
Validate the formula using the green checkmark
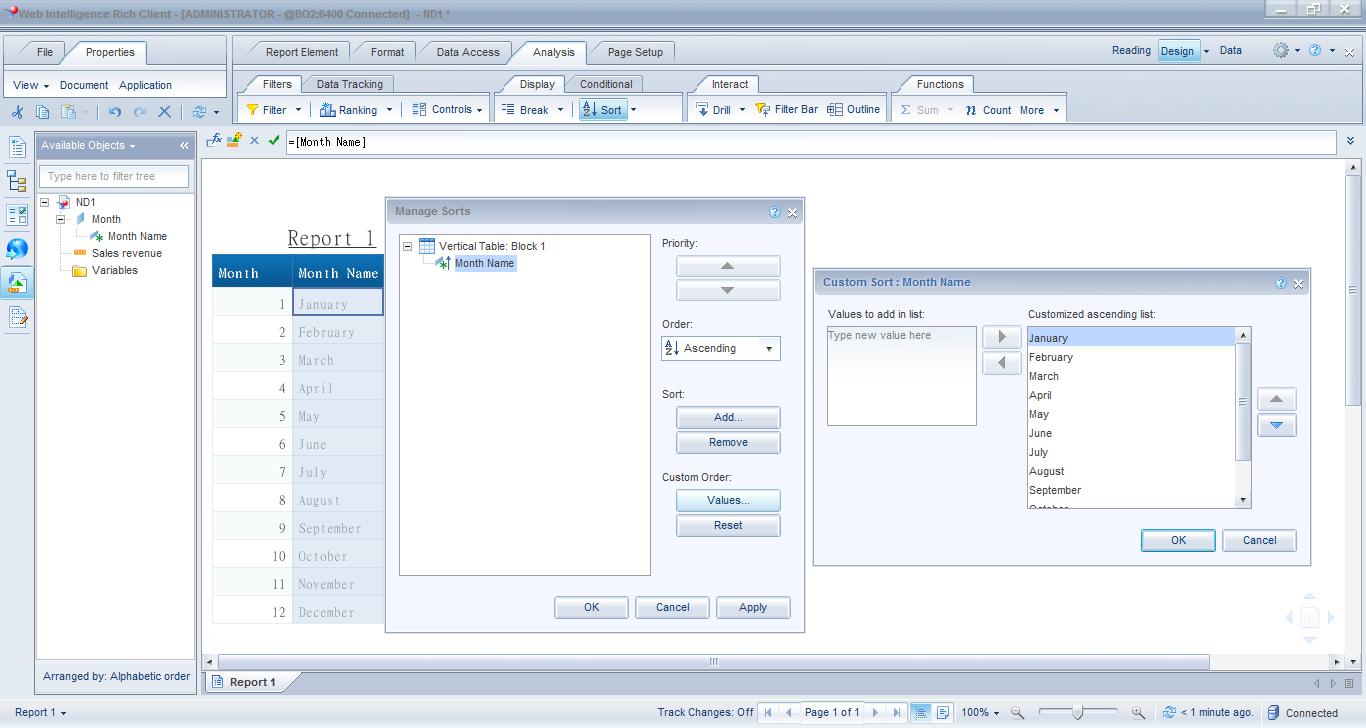click(x=273, y=141)
